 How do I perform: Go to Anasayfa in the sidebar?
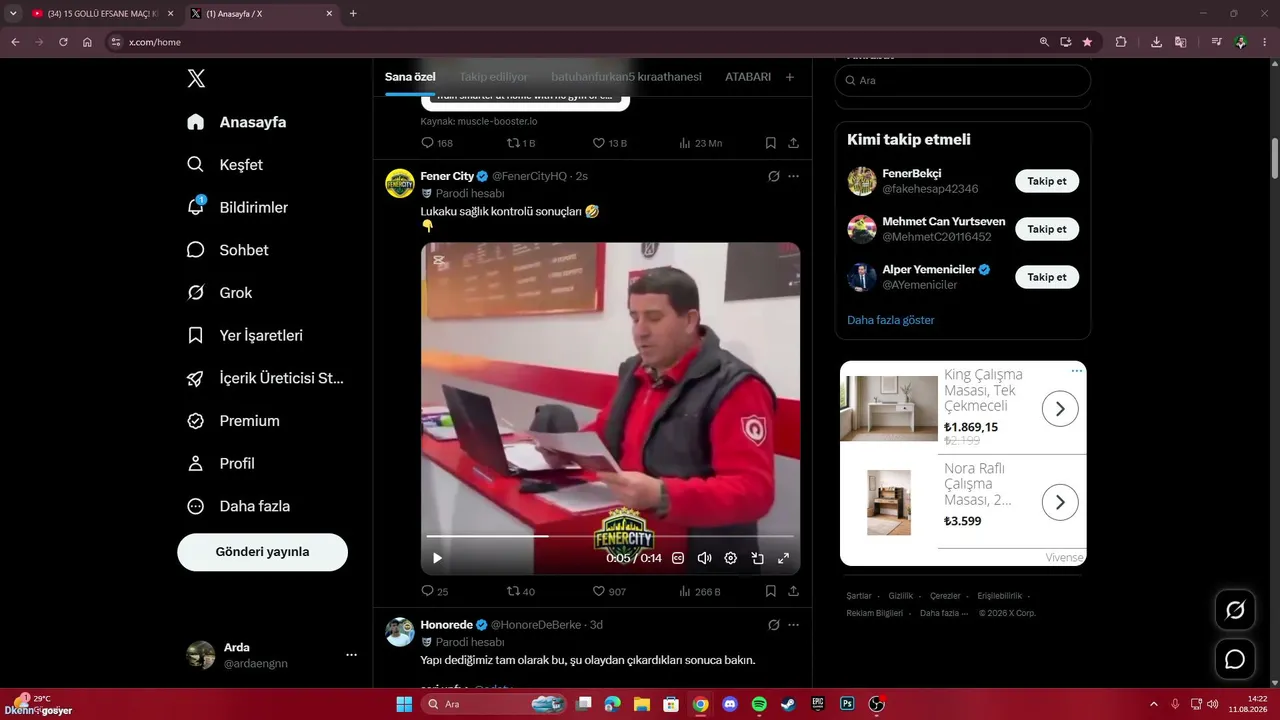pos(237,122)
